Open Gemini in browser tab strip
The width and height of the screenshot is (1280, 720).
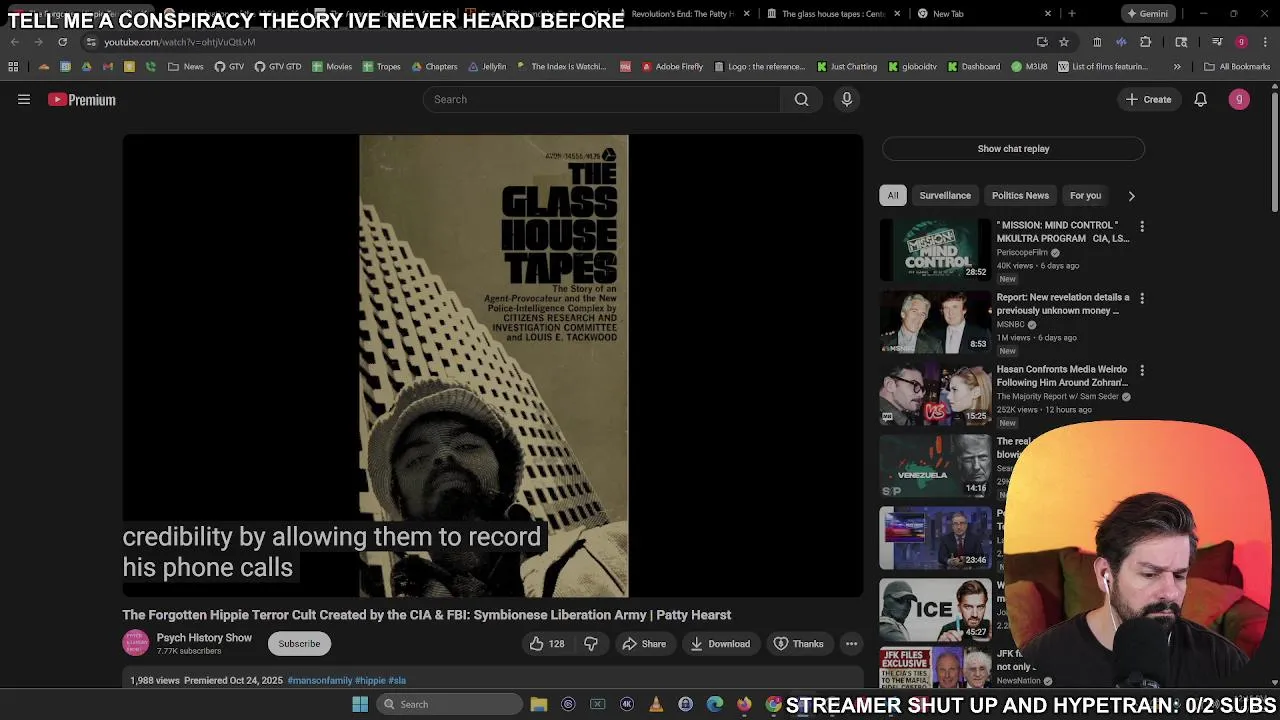1146,14
